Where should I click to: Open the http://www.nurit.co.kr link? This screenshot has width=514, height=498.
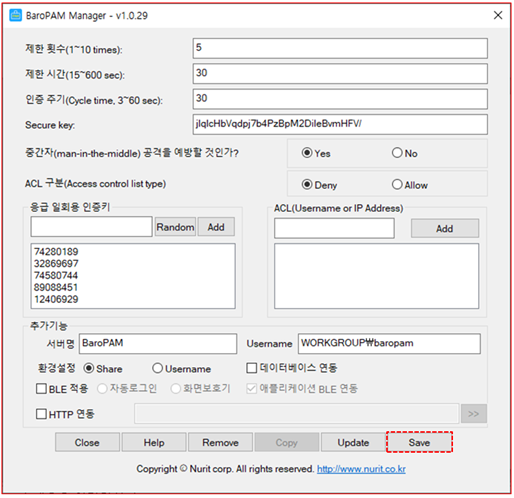pos(361,469)
